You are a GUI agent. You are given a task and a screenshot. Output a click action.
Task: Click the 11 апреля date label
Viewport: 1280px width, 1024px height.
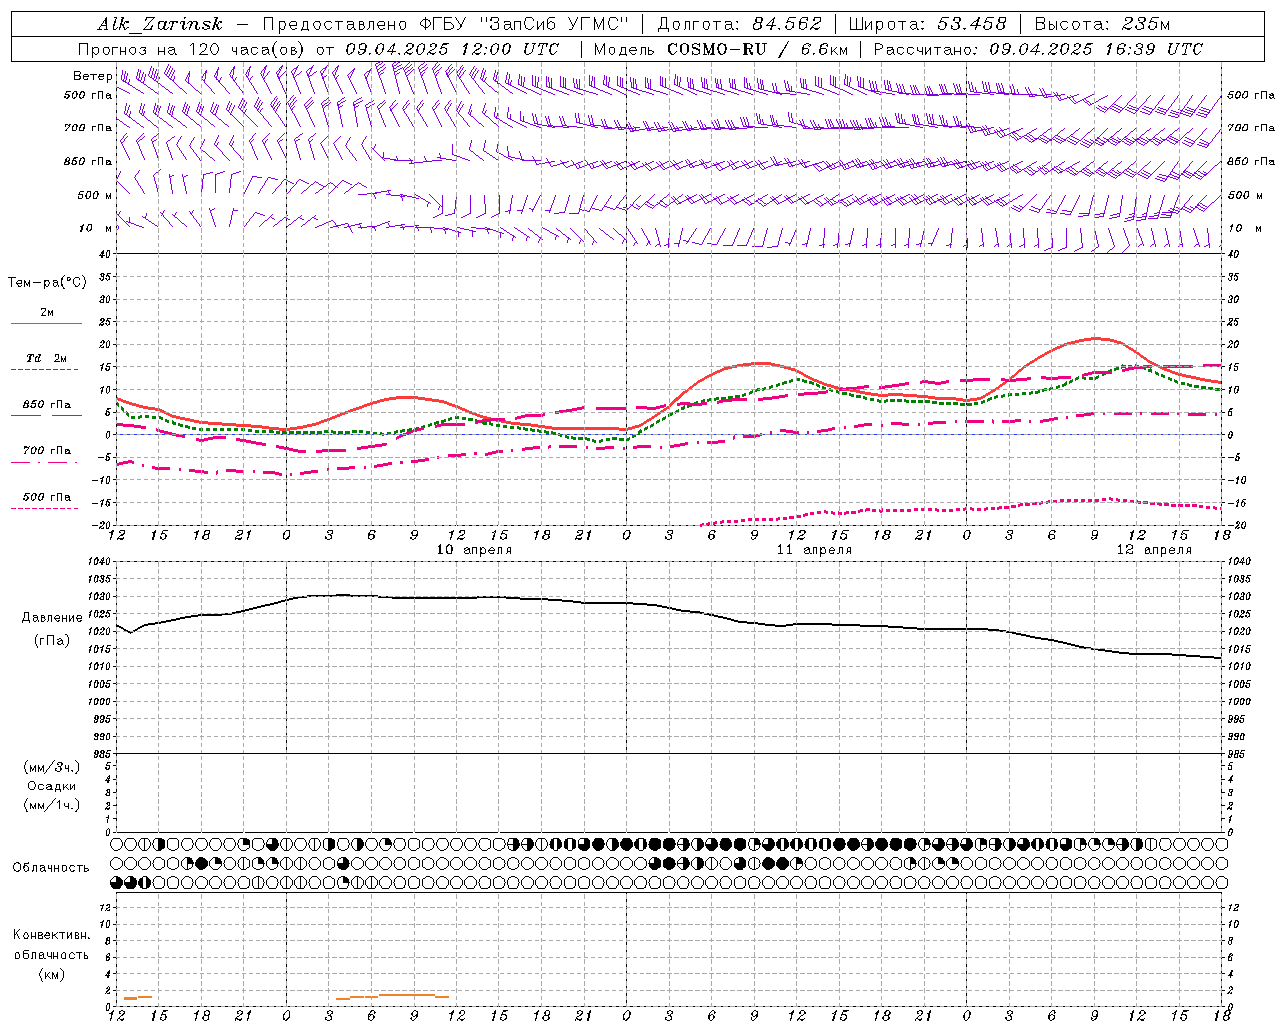(814, 550)
